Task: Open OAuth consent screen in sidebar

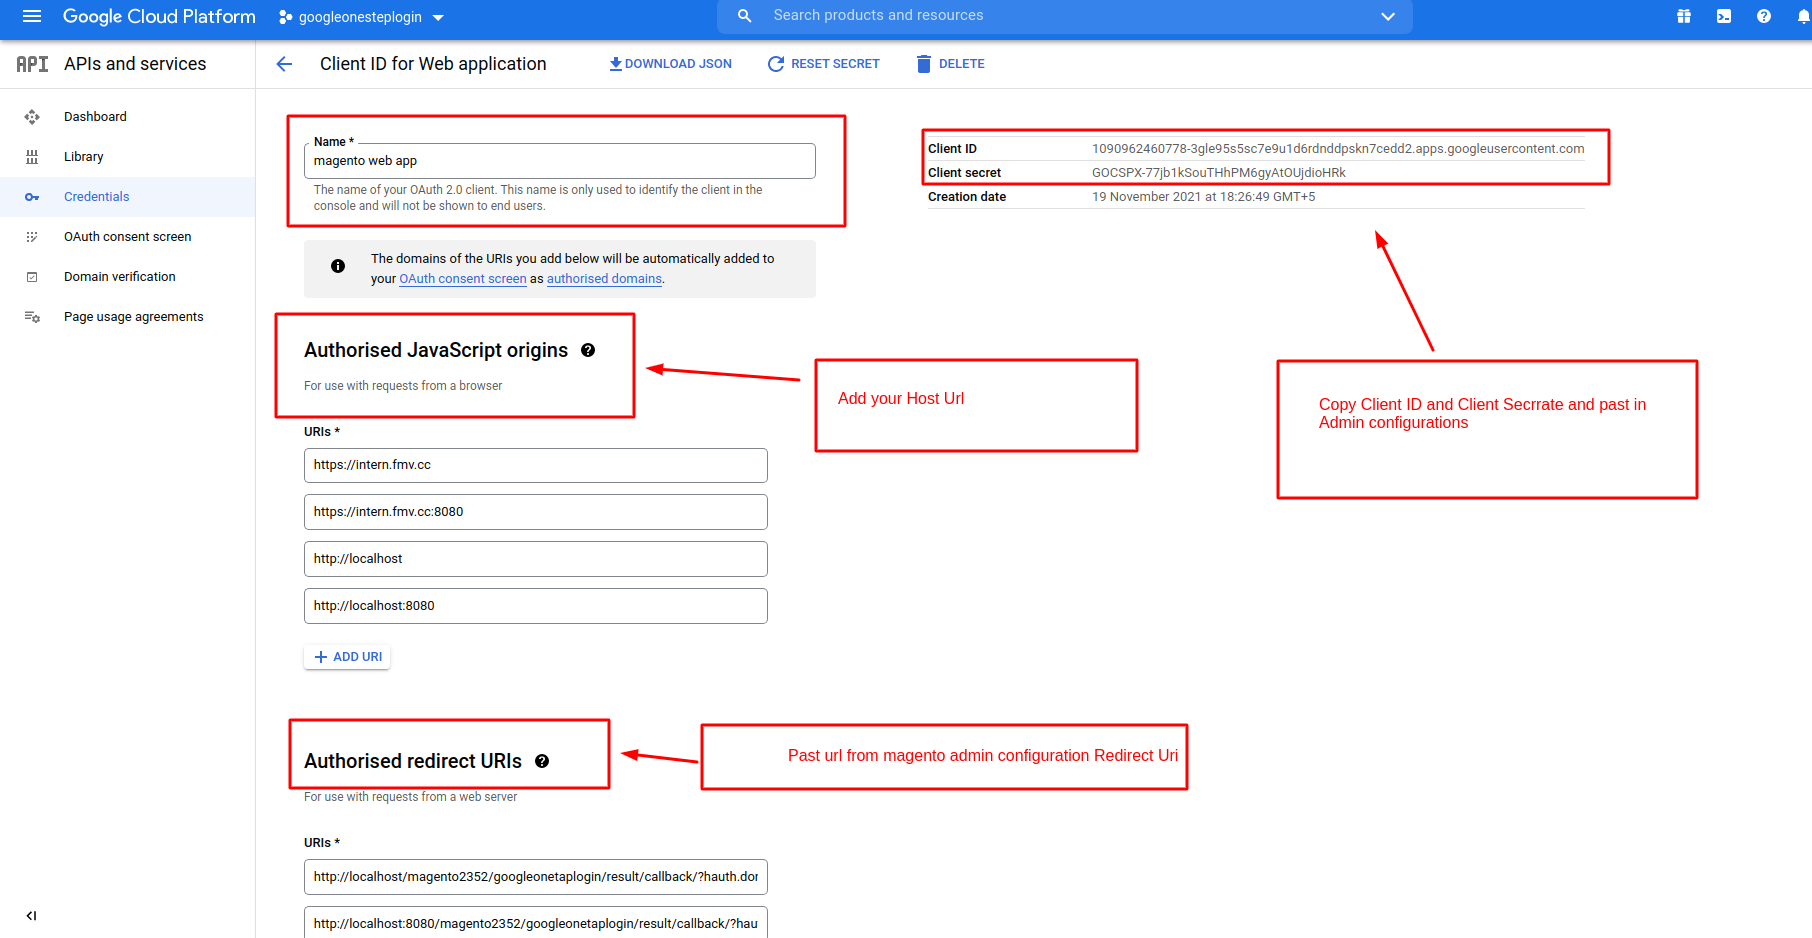Action: tap(127, 237)
